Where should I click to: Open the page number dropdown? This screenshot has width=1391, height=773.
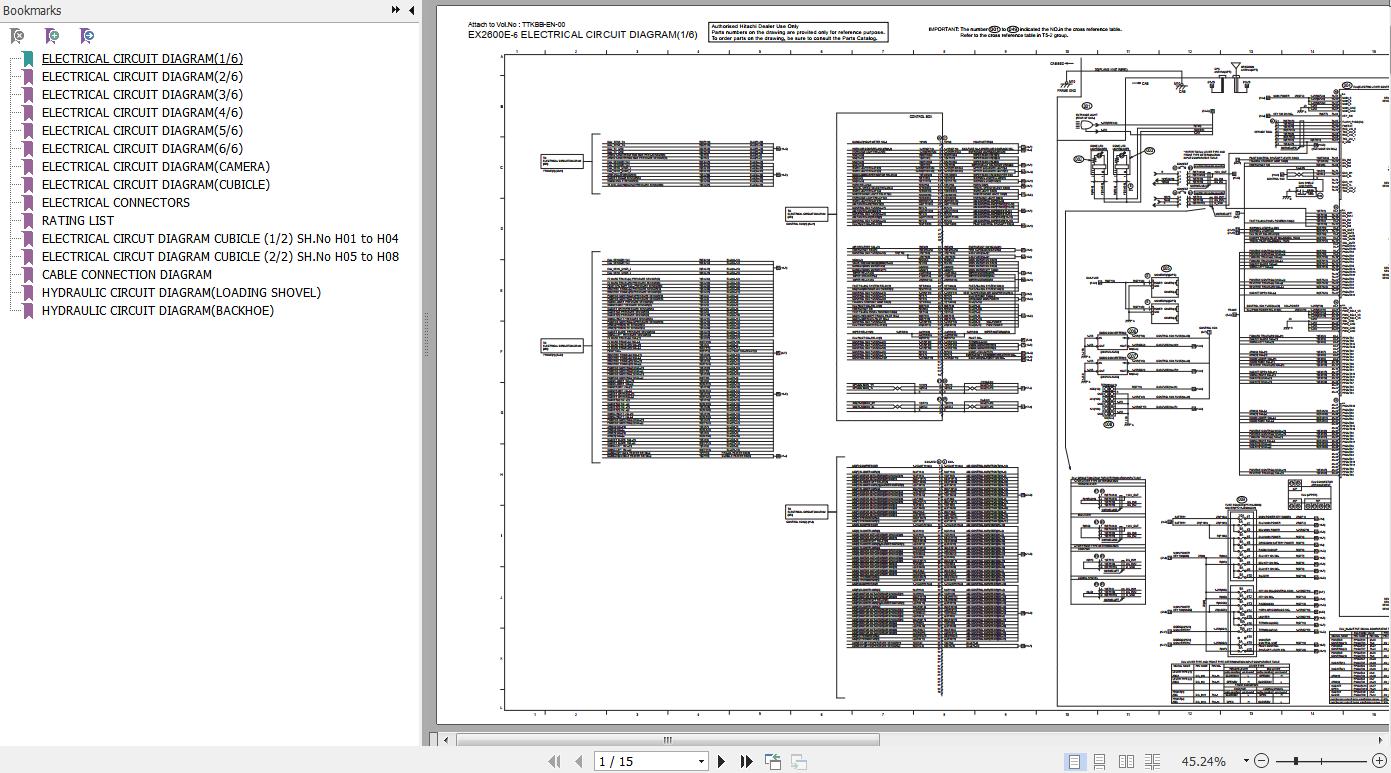click(x=701, y=761)
